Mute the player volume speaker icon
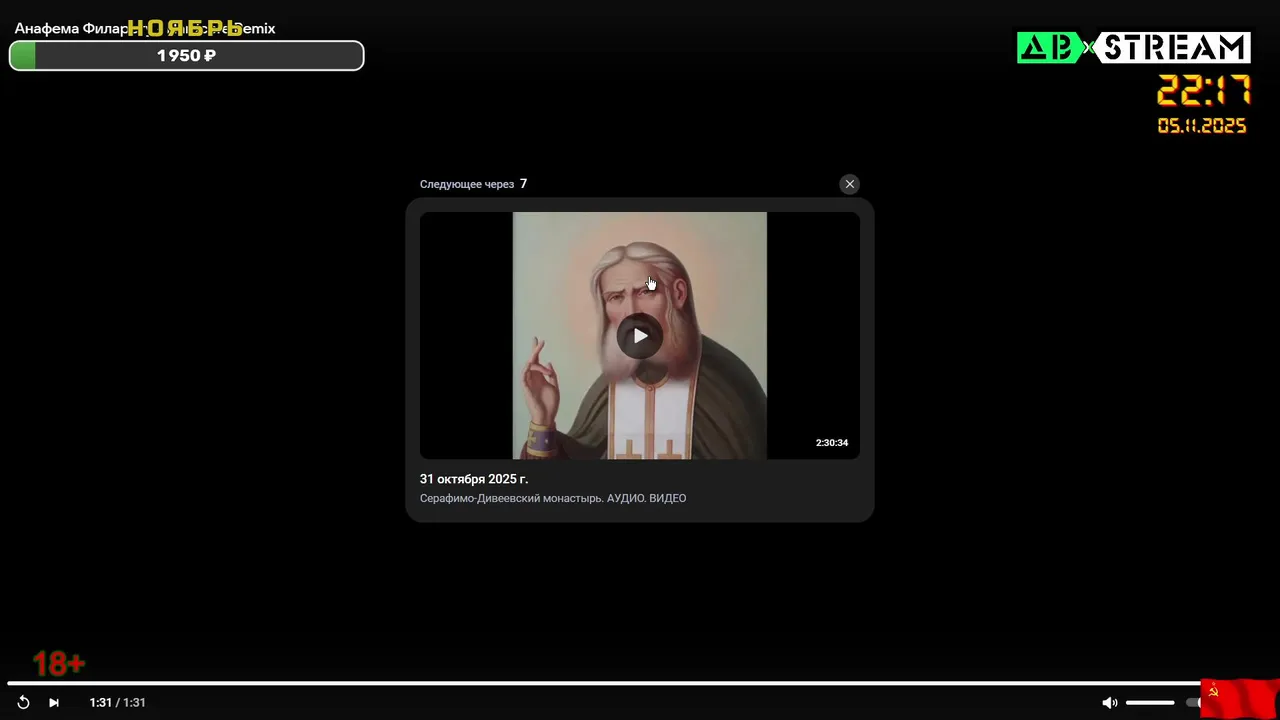1280x720 pixels. (x=1109, y=703)
